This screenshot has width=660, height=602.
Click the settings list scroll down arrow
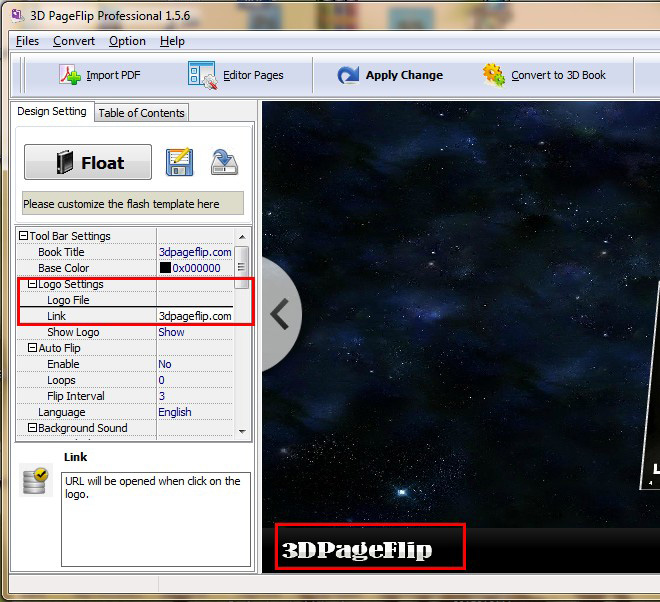[x=242, y=432]
